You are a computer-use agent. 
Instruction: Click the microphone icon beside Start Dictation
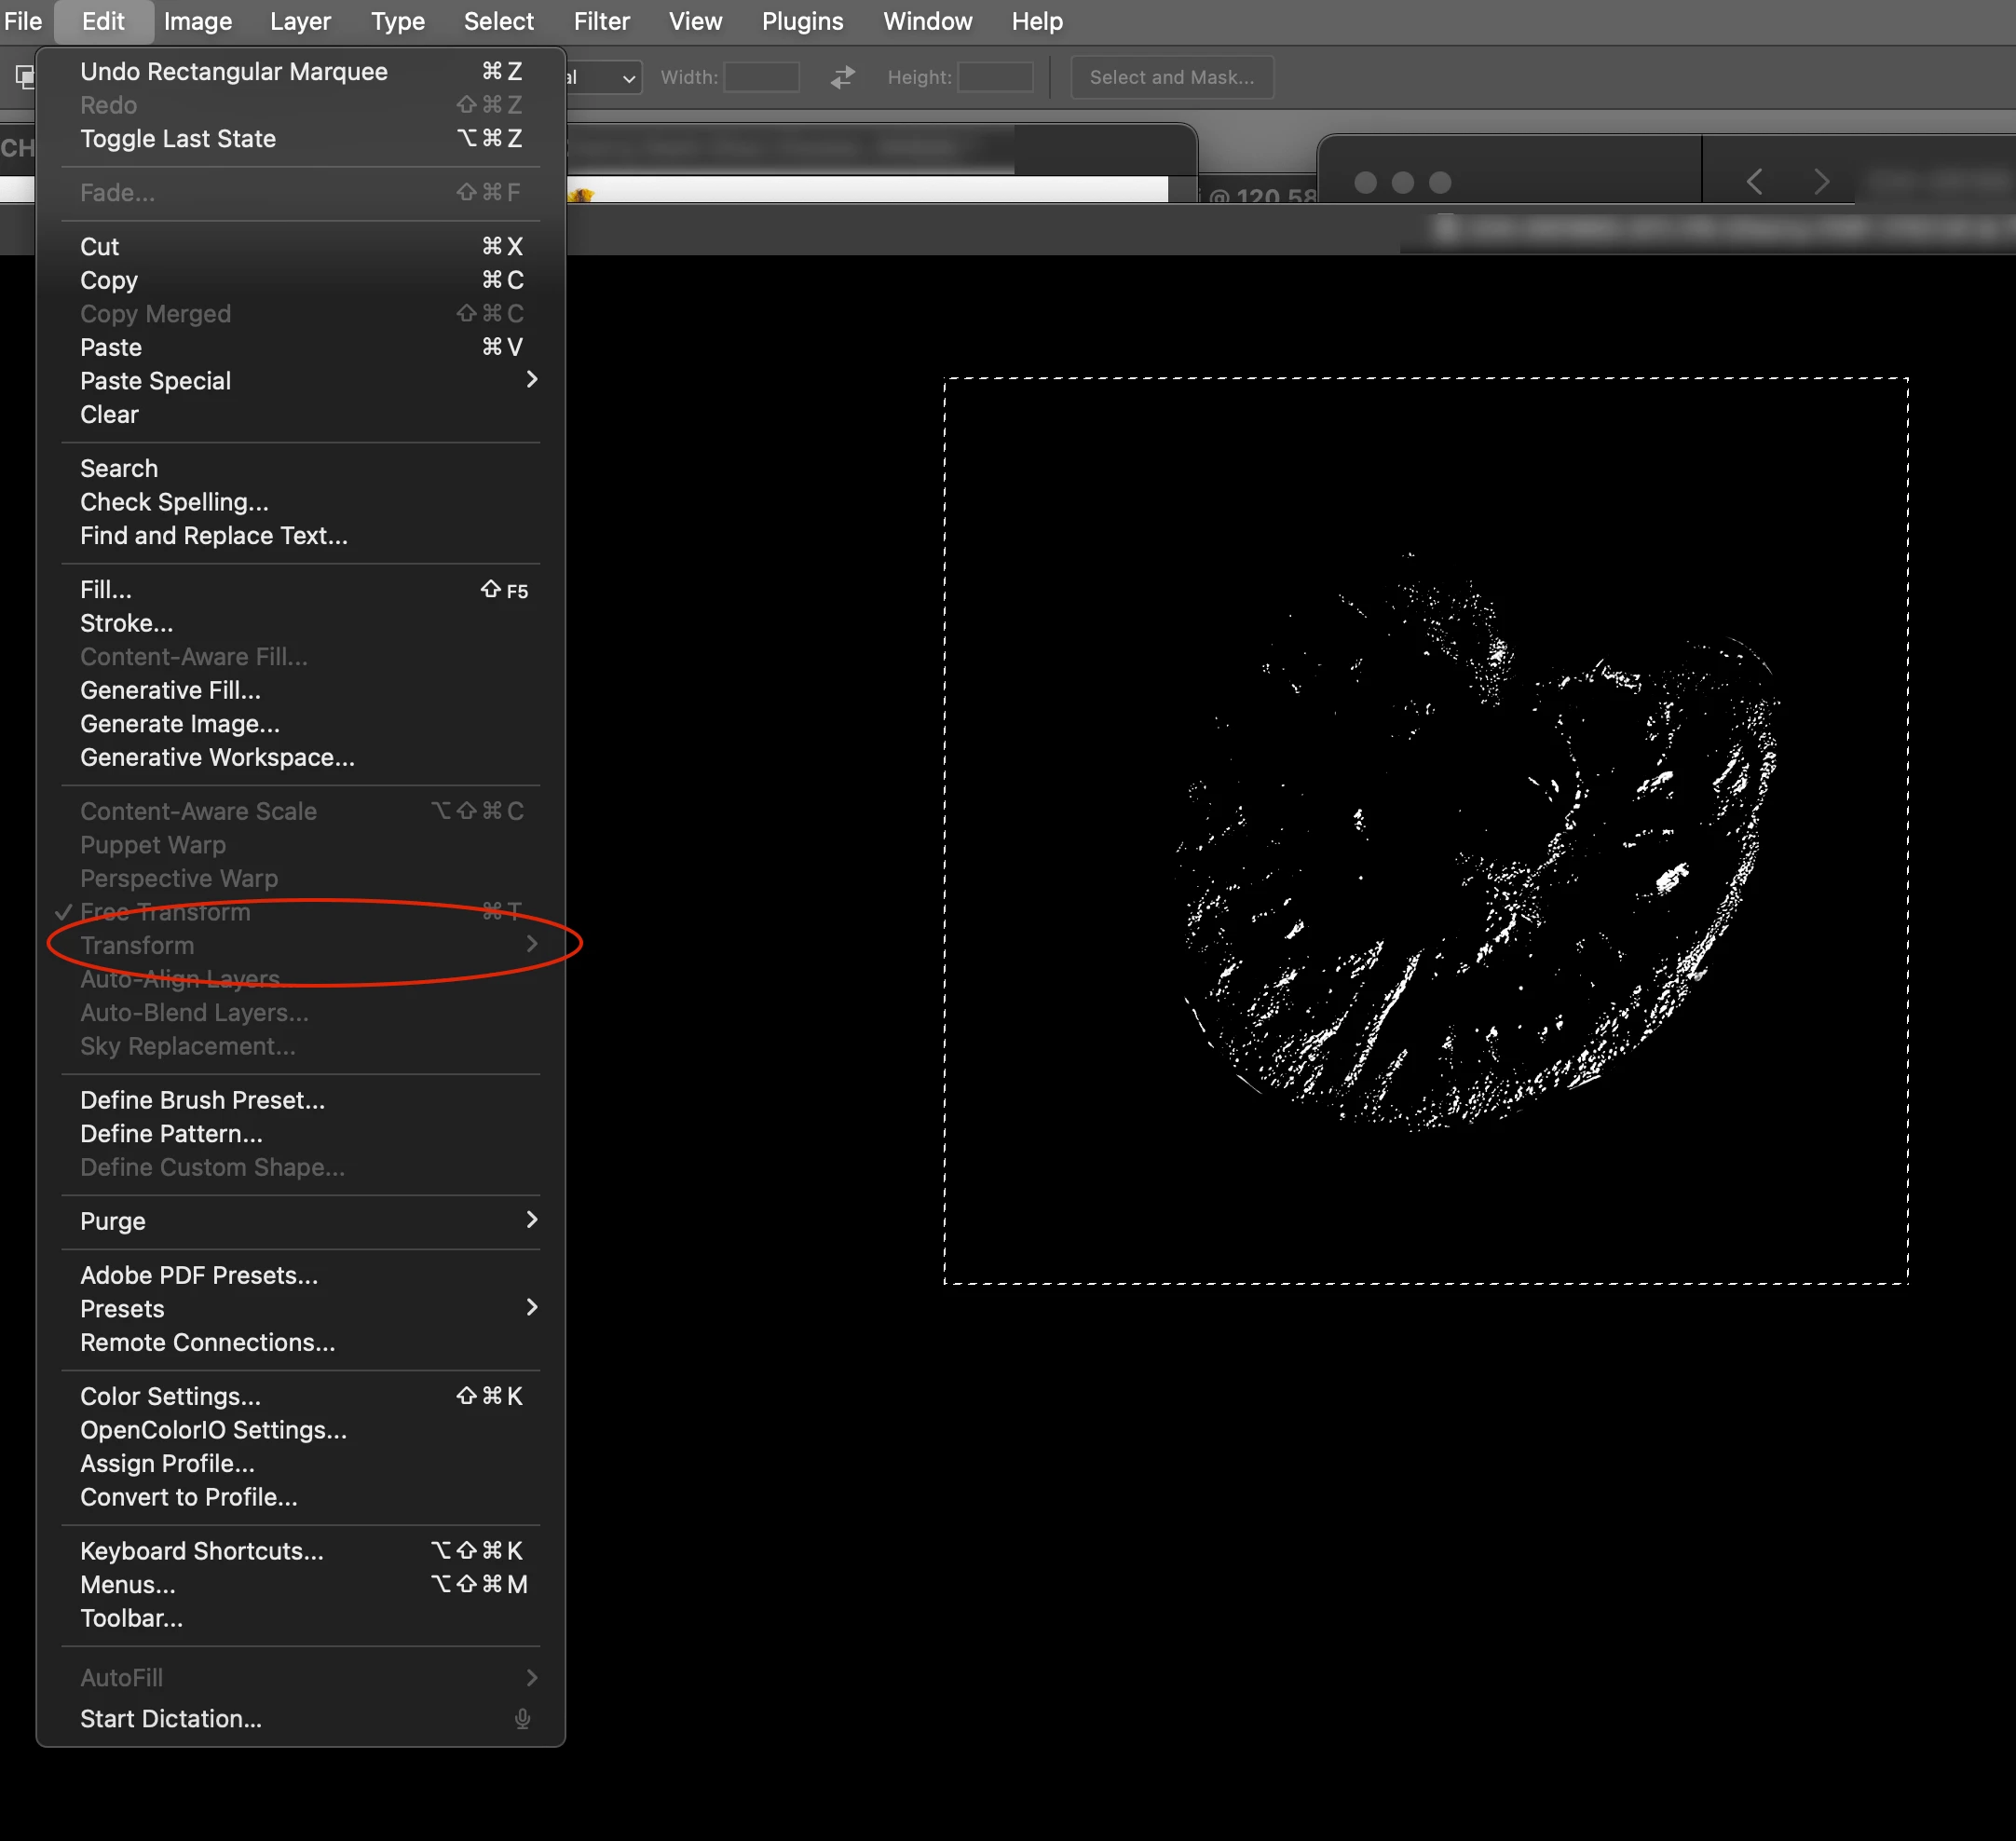pos(522,1718)
